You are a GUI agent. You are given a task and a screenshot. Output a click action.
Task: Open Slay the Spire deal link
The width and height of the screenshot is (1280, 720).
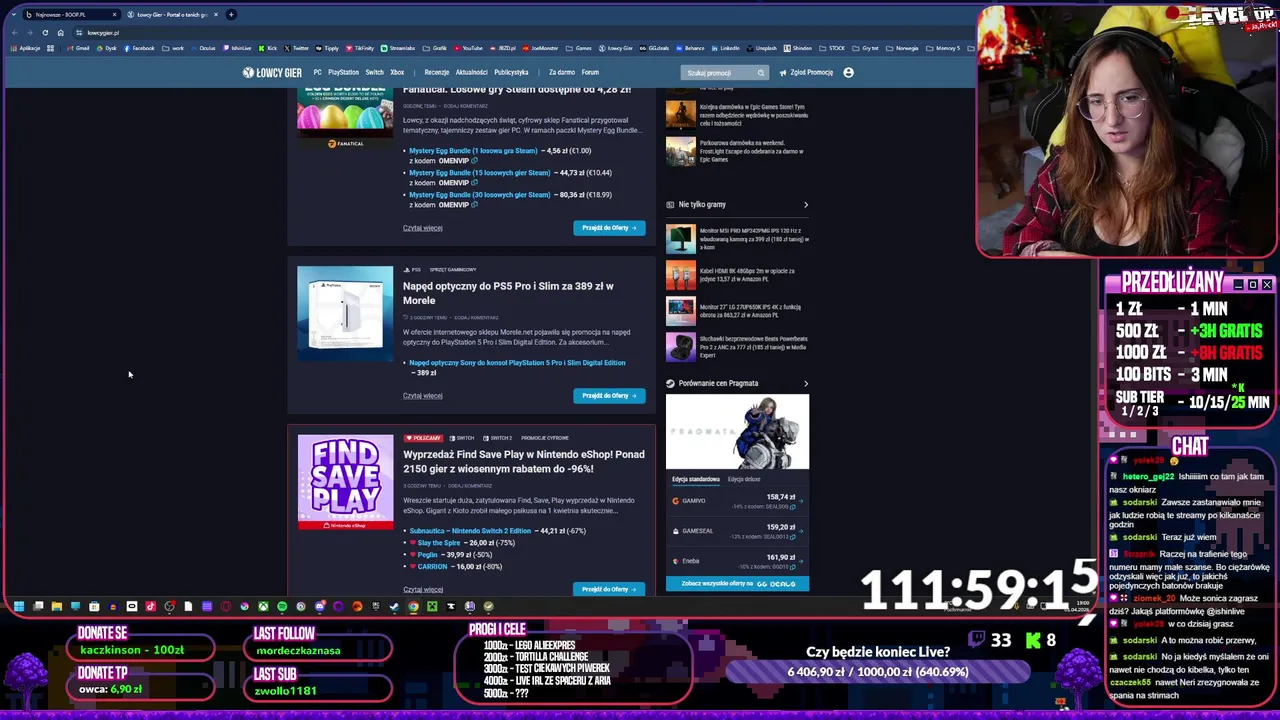[x=438, y=543]
